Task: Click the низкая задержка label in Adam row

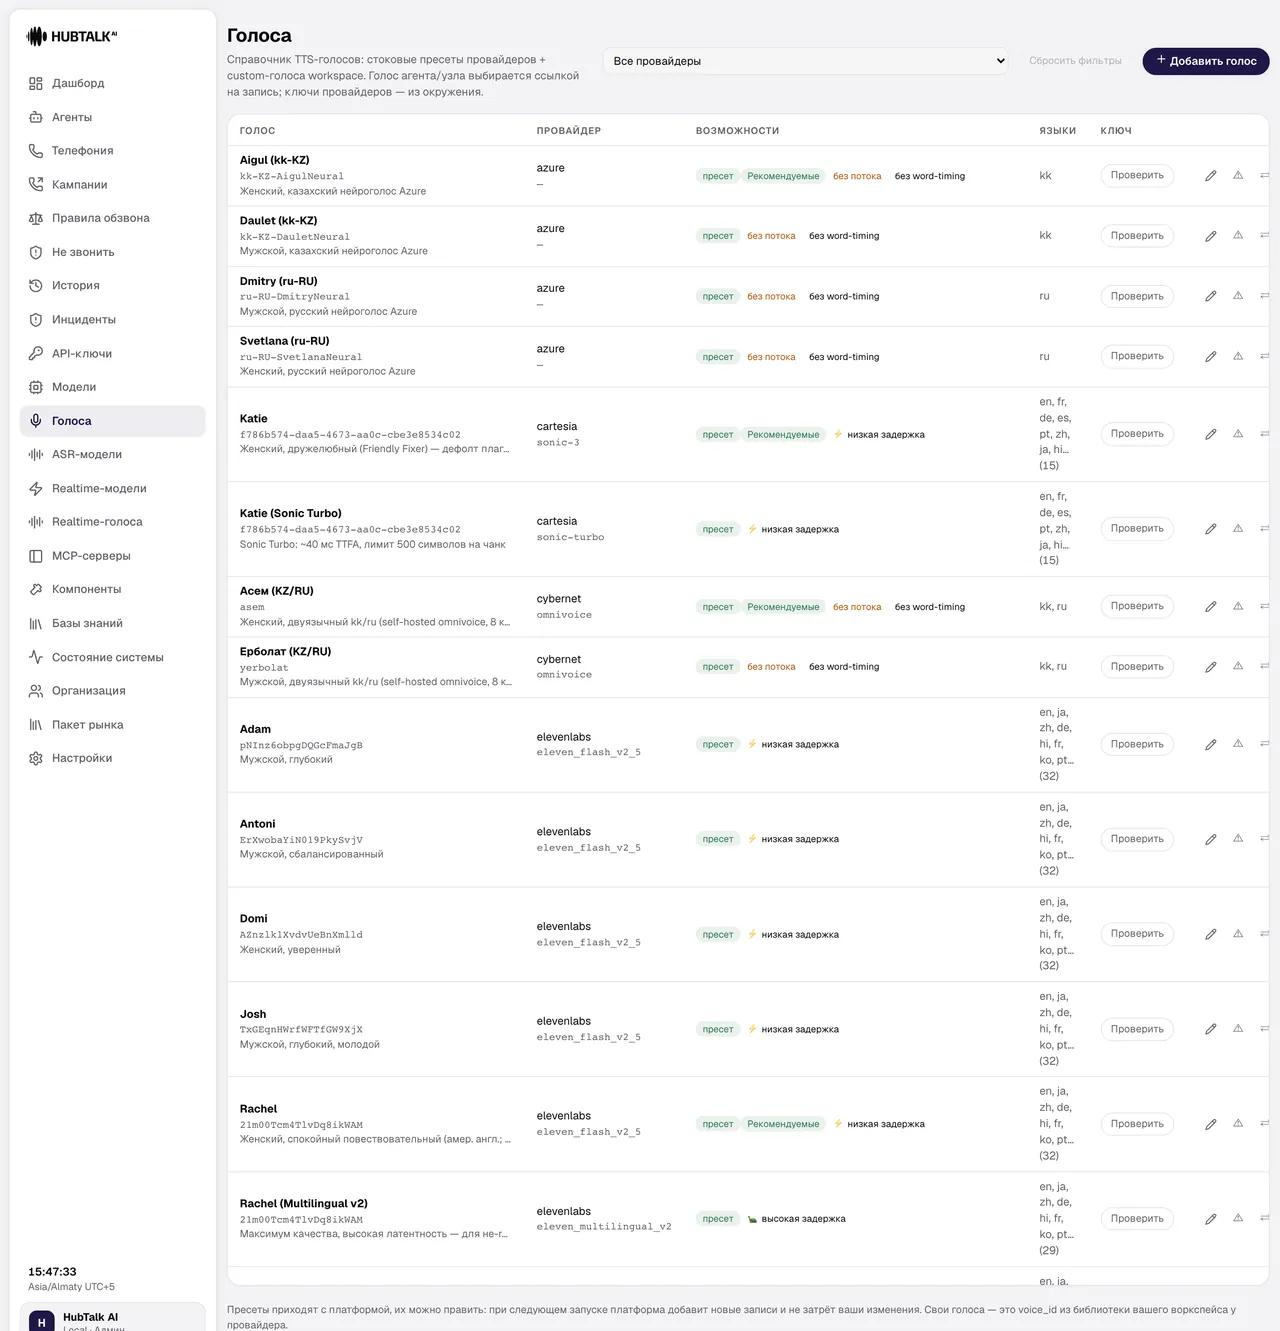Action: point(800,745)
